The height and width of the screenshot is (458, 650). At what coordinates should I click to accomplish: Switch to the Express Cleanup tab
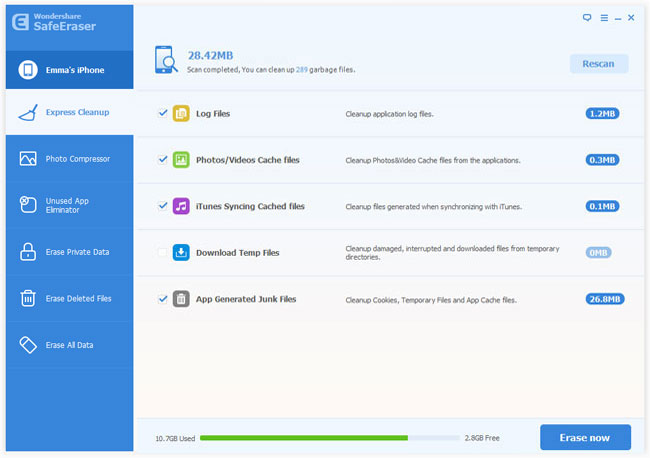coord(70,112)
